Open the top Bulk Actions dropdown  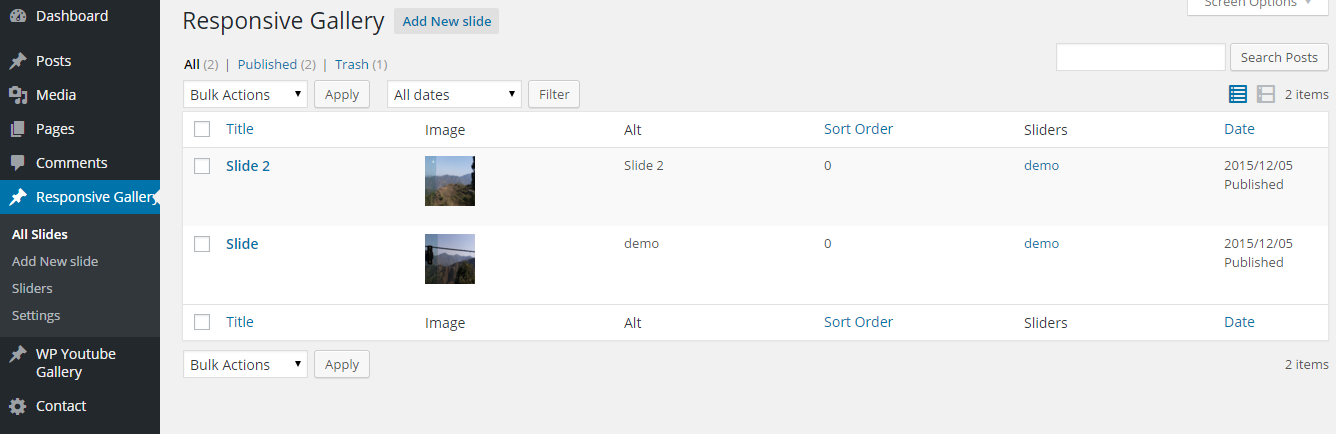tap(246, 95)
